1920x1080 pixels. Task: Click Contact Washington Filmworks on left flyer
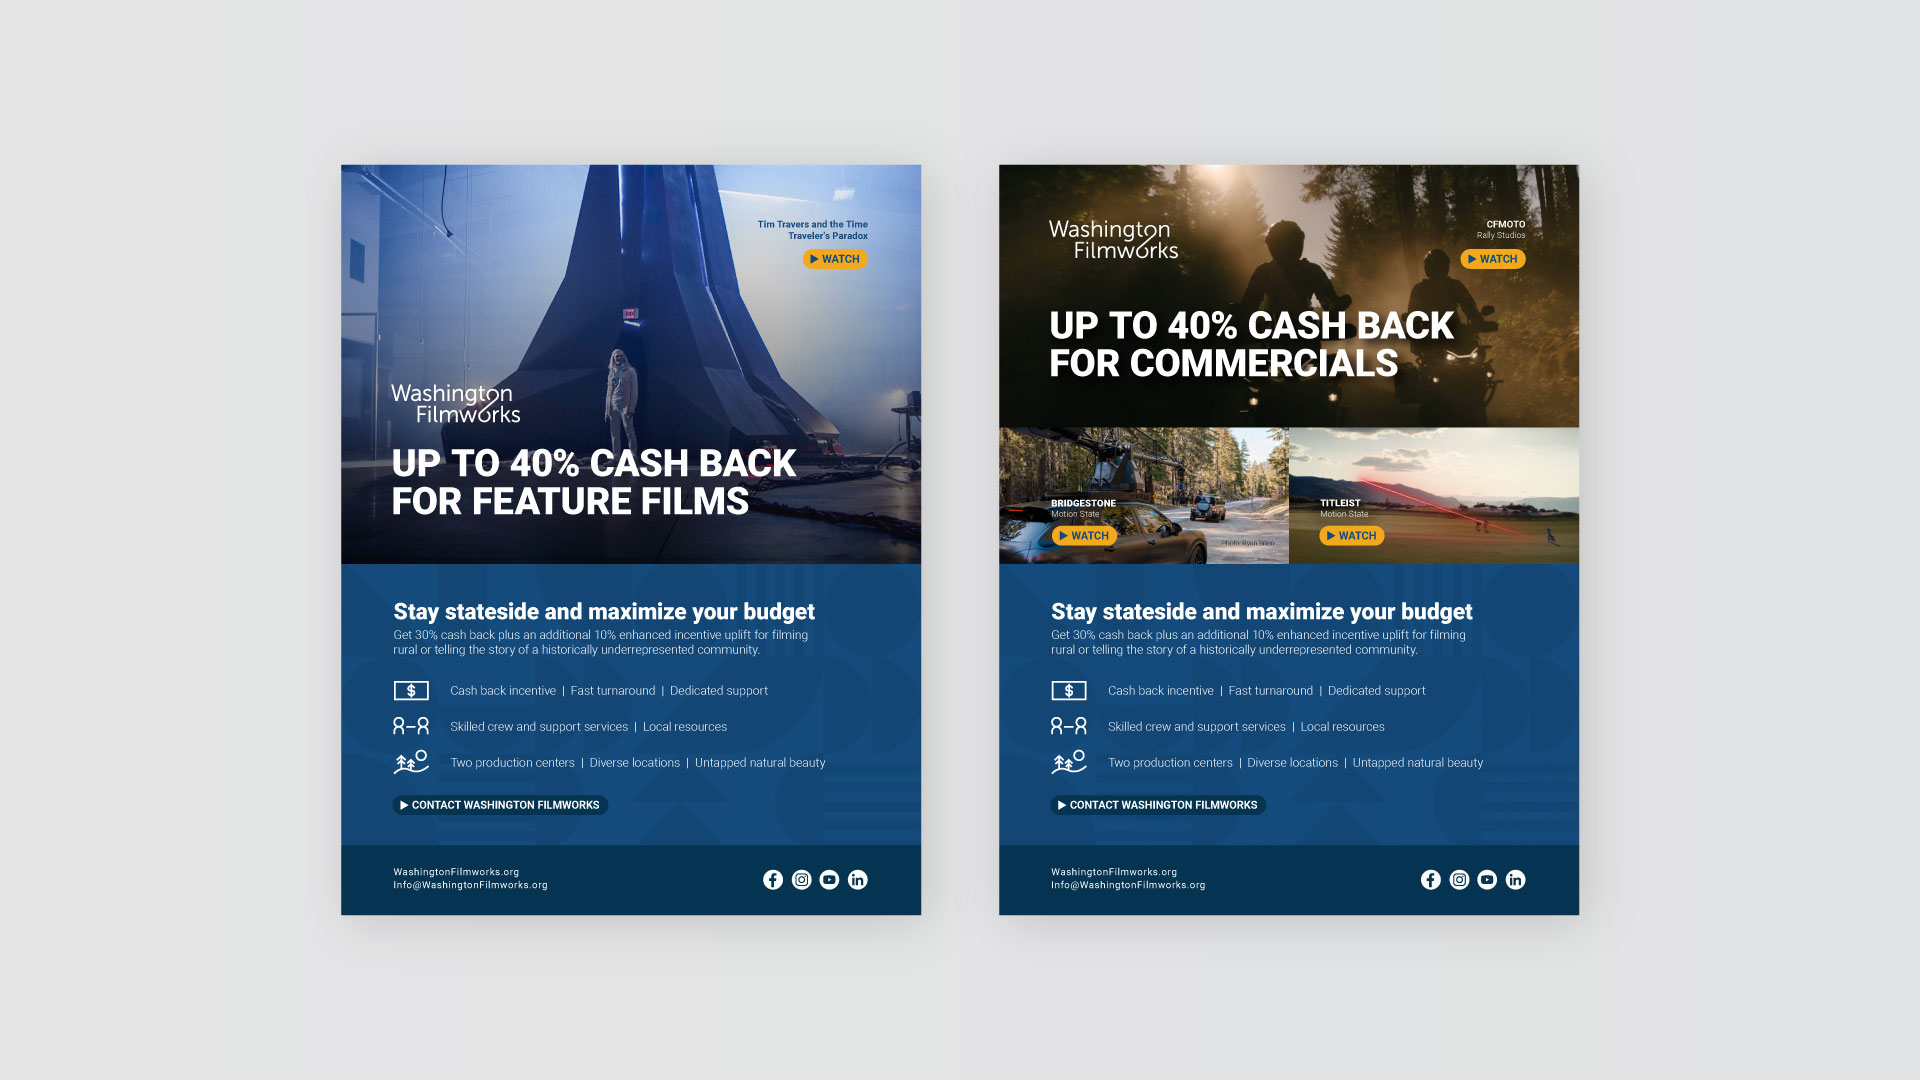coord(500,805)
